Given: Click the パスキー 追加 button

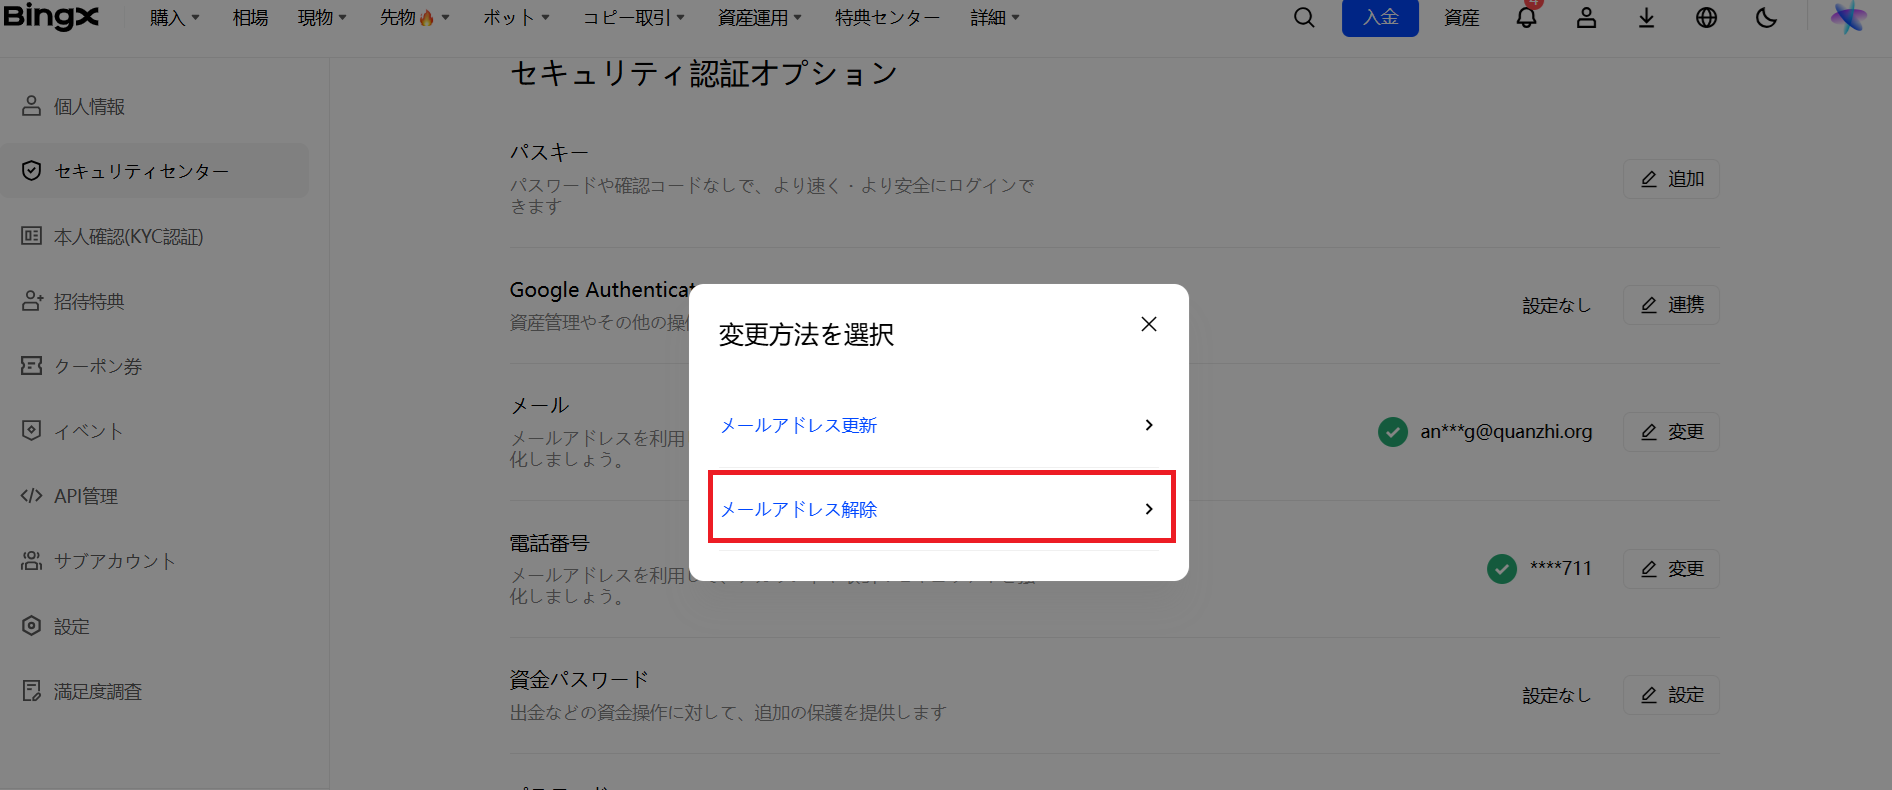Looking at the screenshot, I should coord(1671,179).
